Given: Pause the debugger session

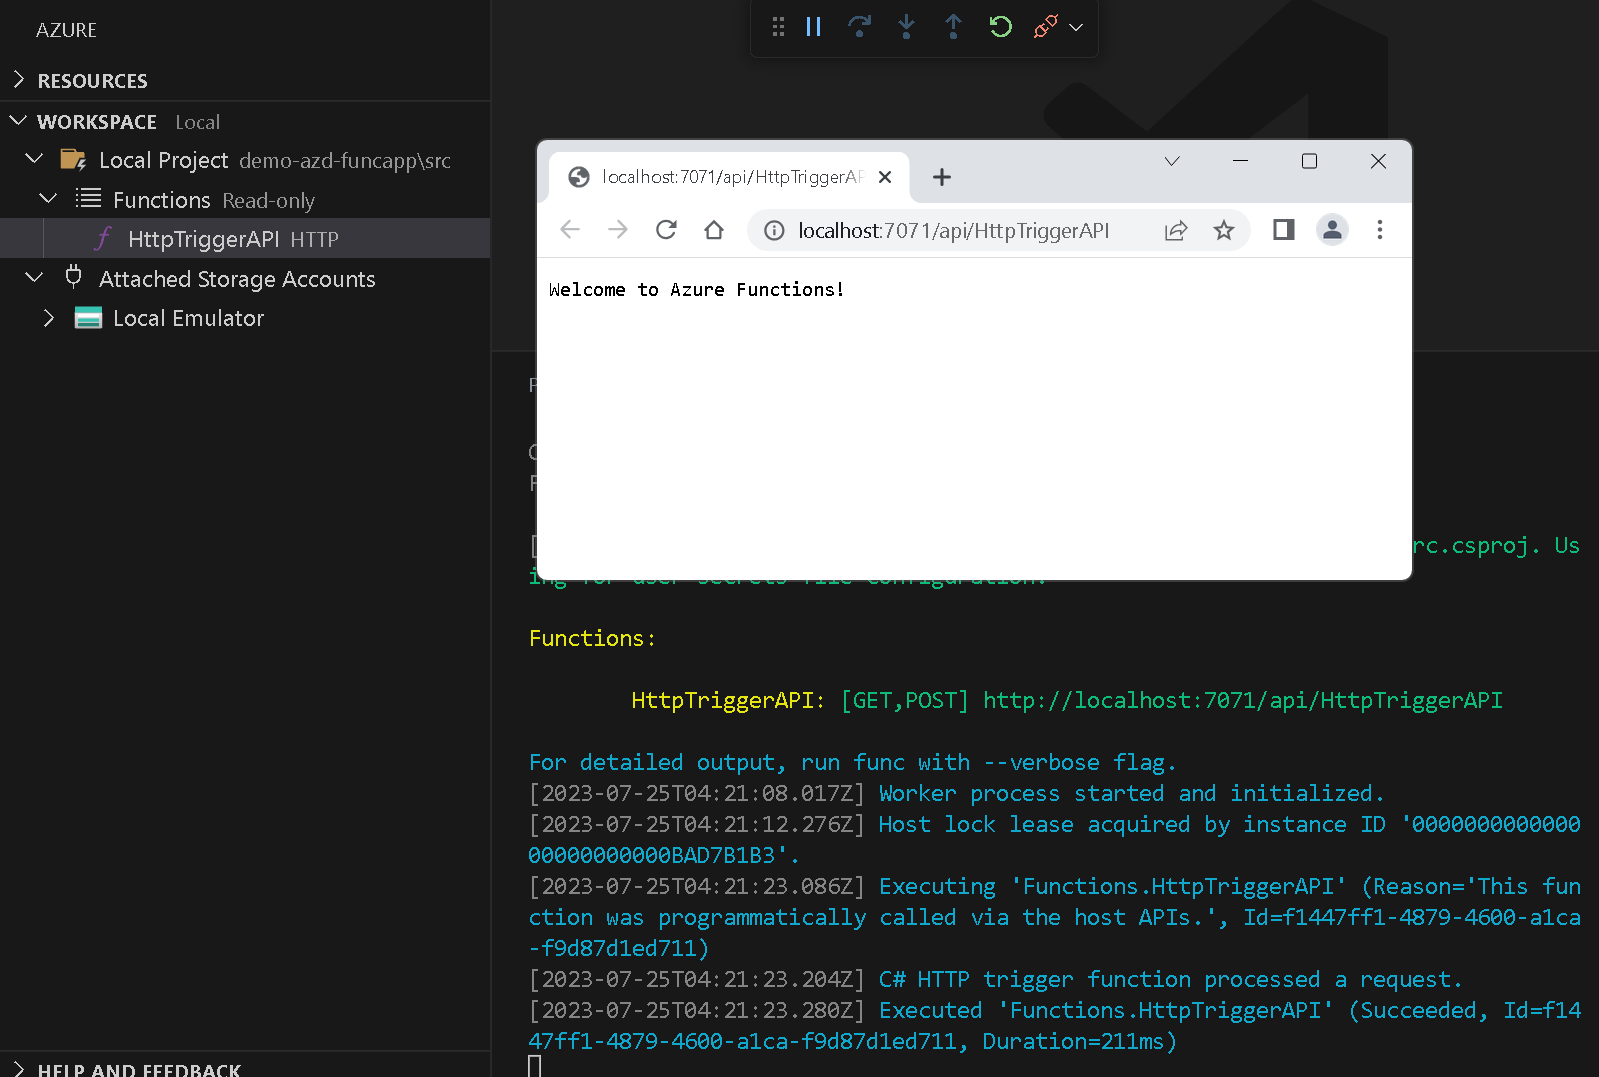Looking at the screenshot, I should pyautogui.click(x=813, y=27).
